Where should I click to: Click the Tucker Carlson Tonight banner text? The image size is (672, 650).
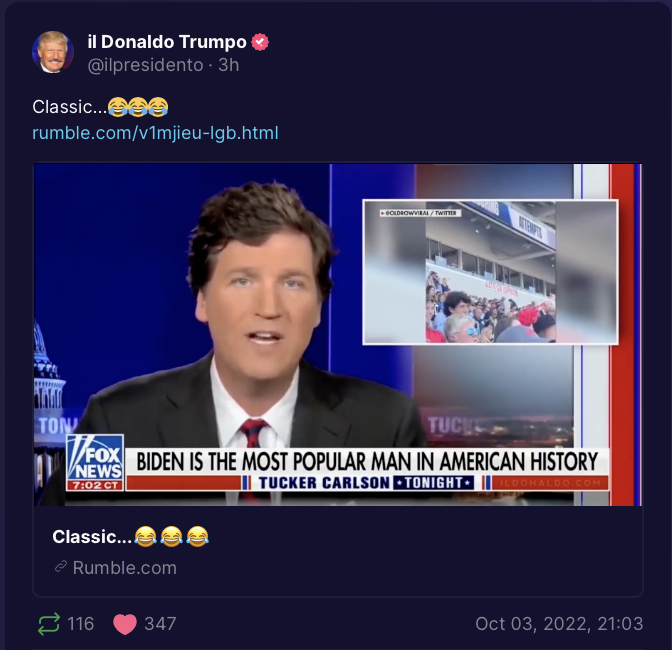[366, 483]
